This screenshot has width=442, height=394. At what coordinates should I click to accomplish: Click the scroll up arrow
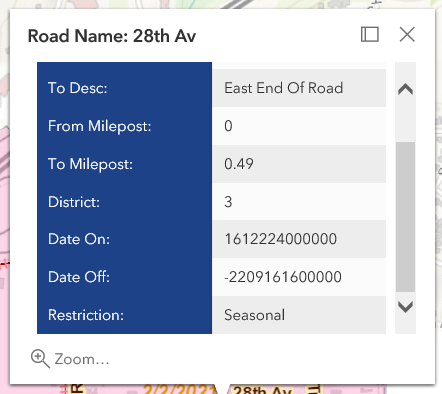point(405,89)
